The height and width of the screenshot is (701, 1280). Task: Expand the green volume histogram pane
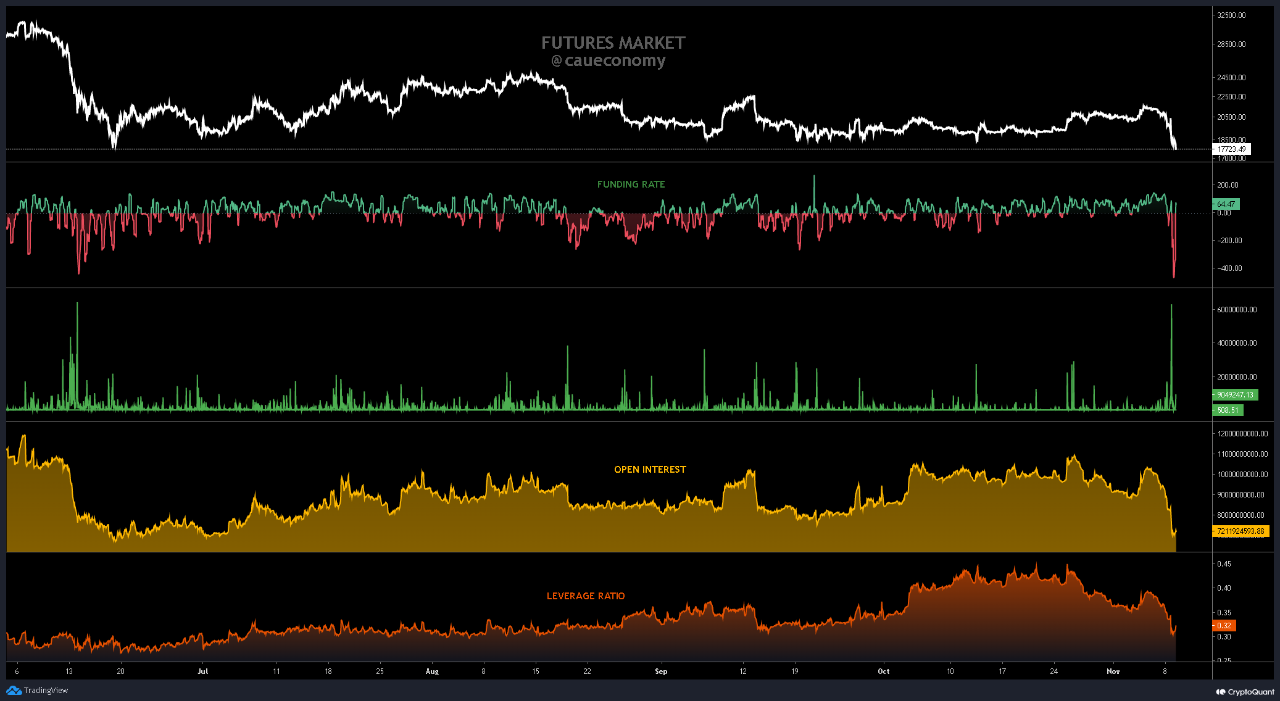(x=600, y=355)
